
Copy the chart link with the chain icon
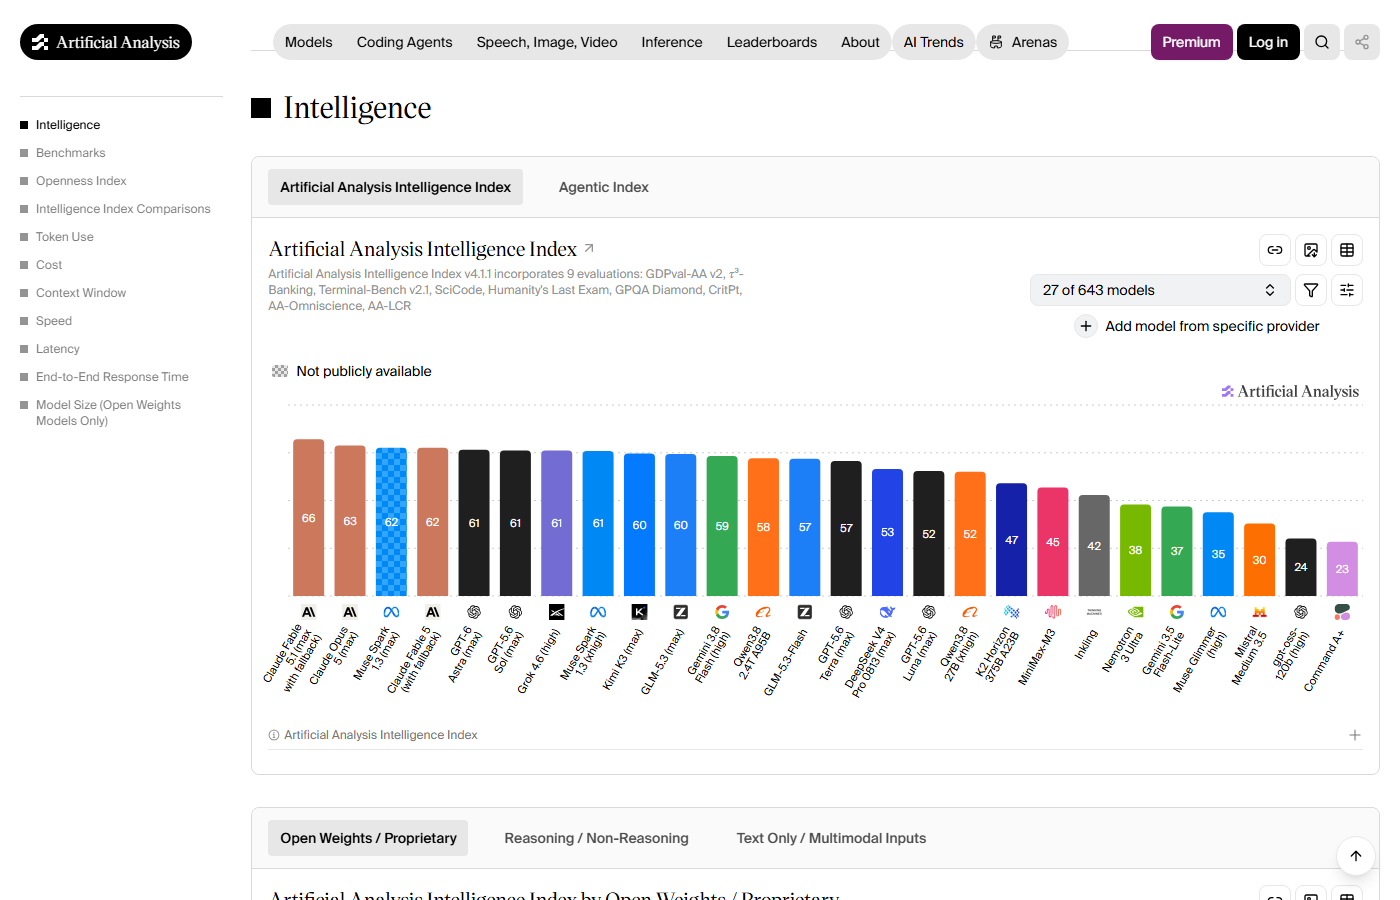(1275, 250)
